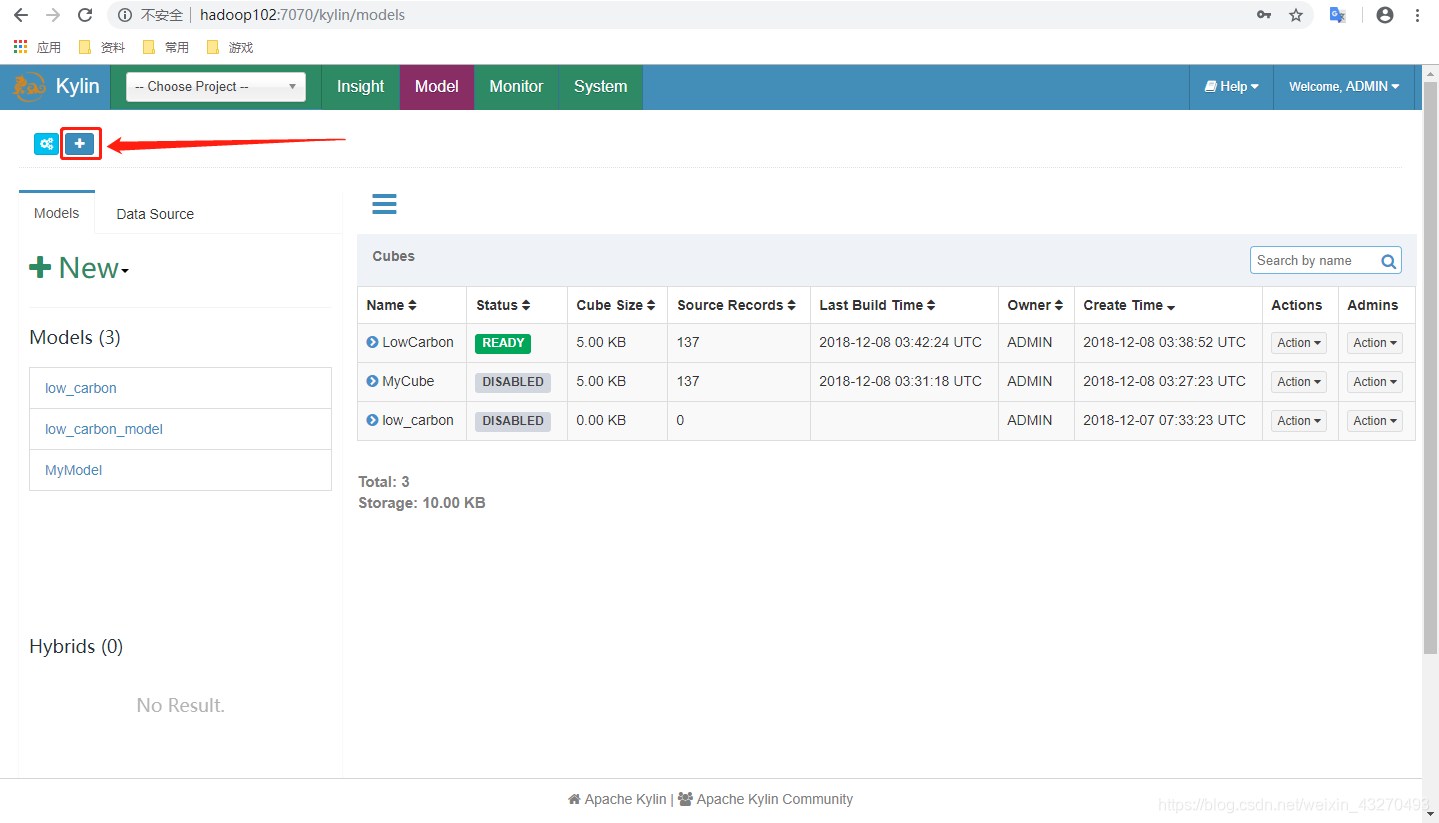The height and width of the screenshot is (823, 1439).
Task: Sort cubes by the Cube Size column
Action: [x=616, y=305]
